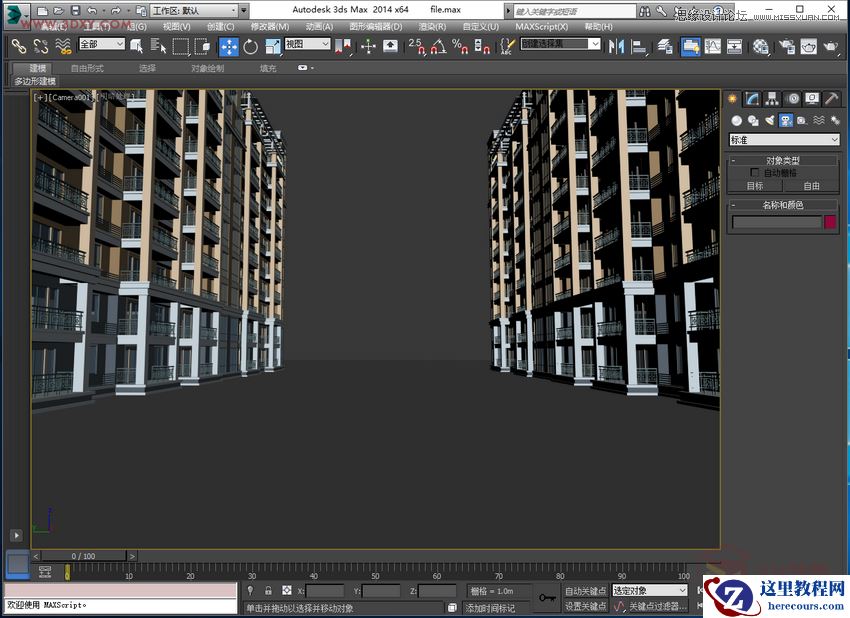Activate the Select and Scale tool

coord(270,47)
